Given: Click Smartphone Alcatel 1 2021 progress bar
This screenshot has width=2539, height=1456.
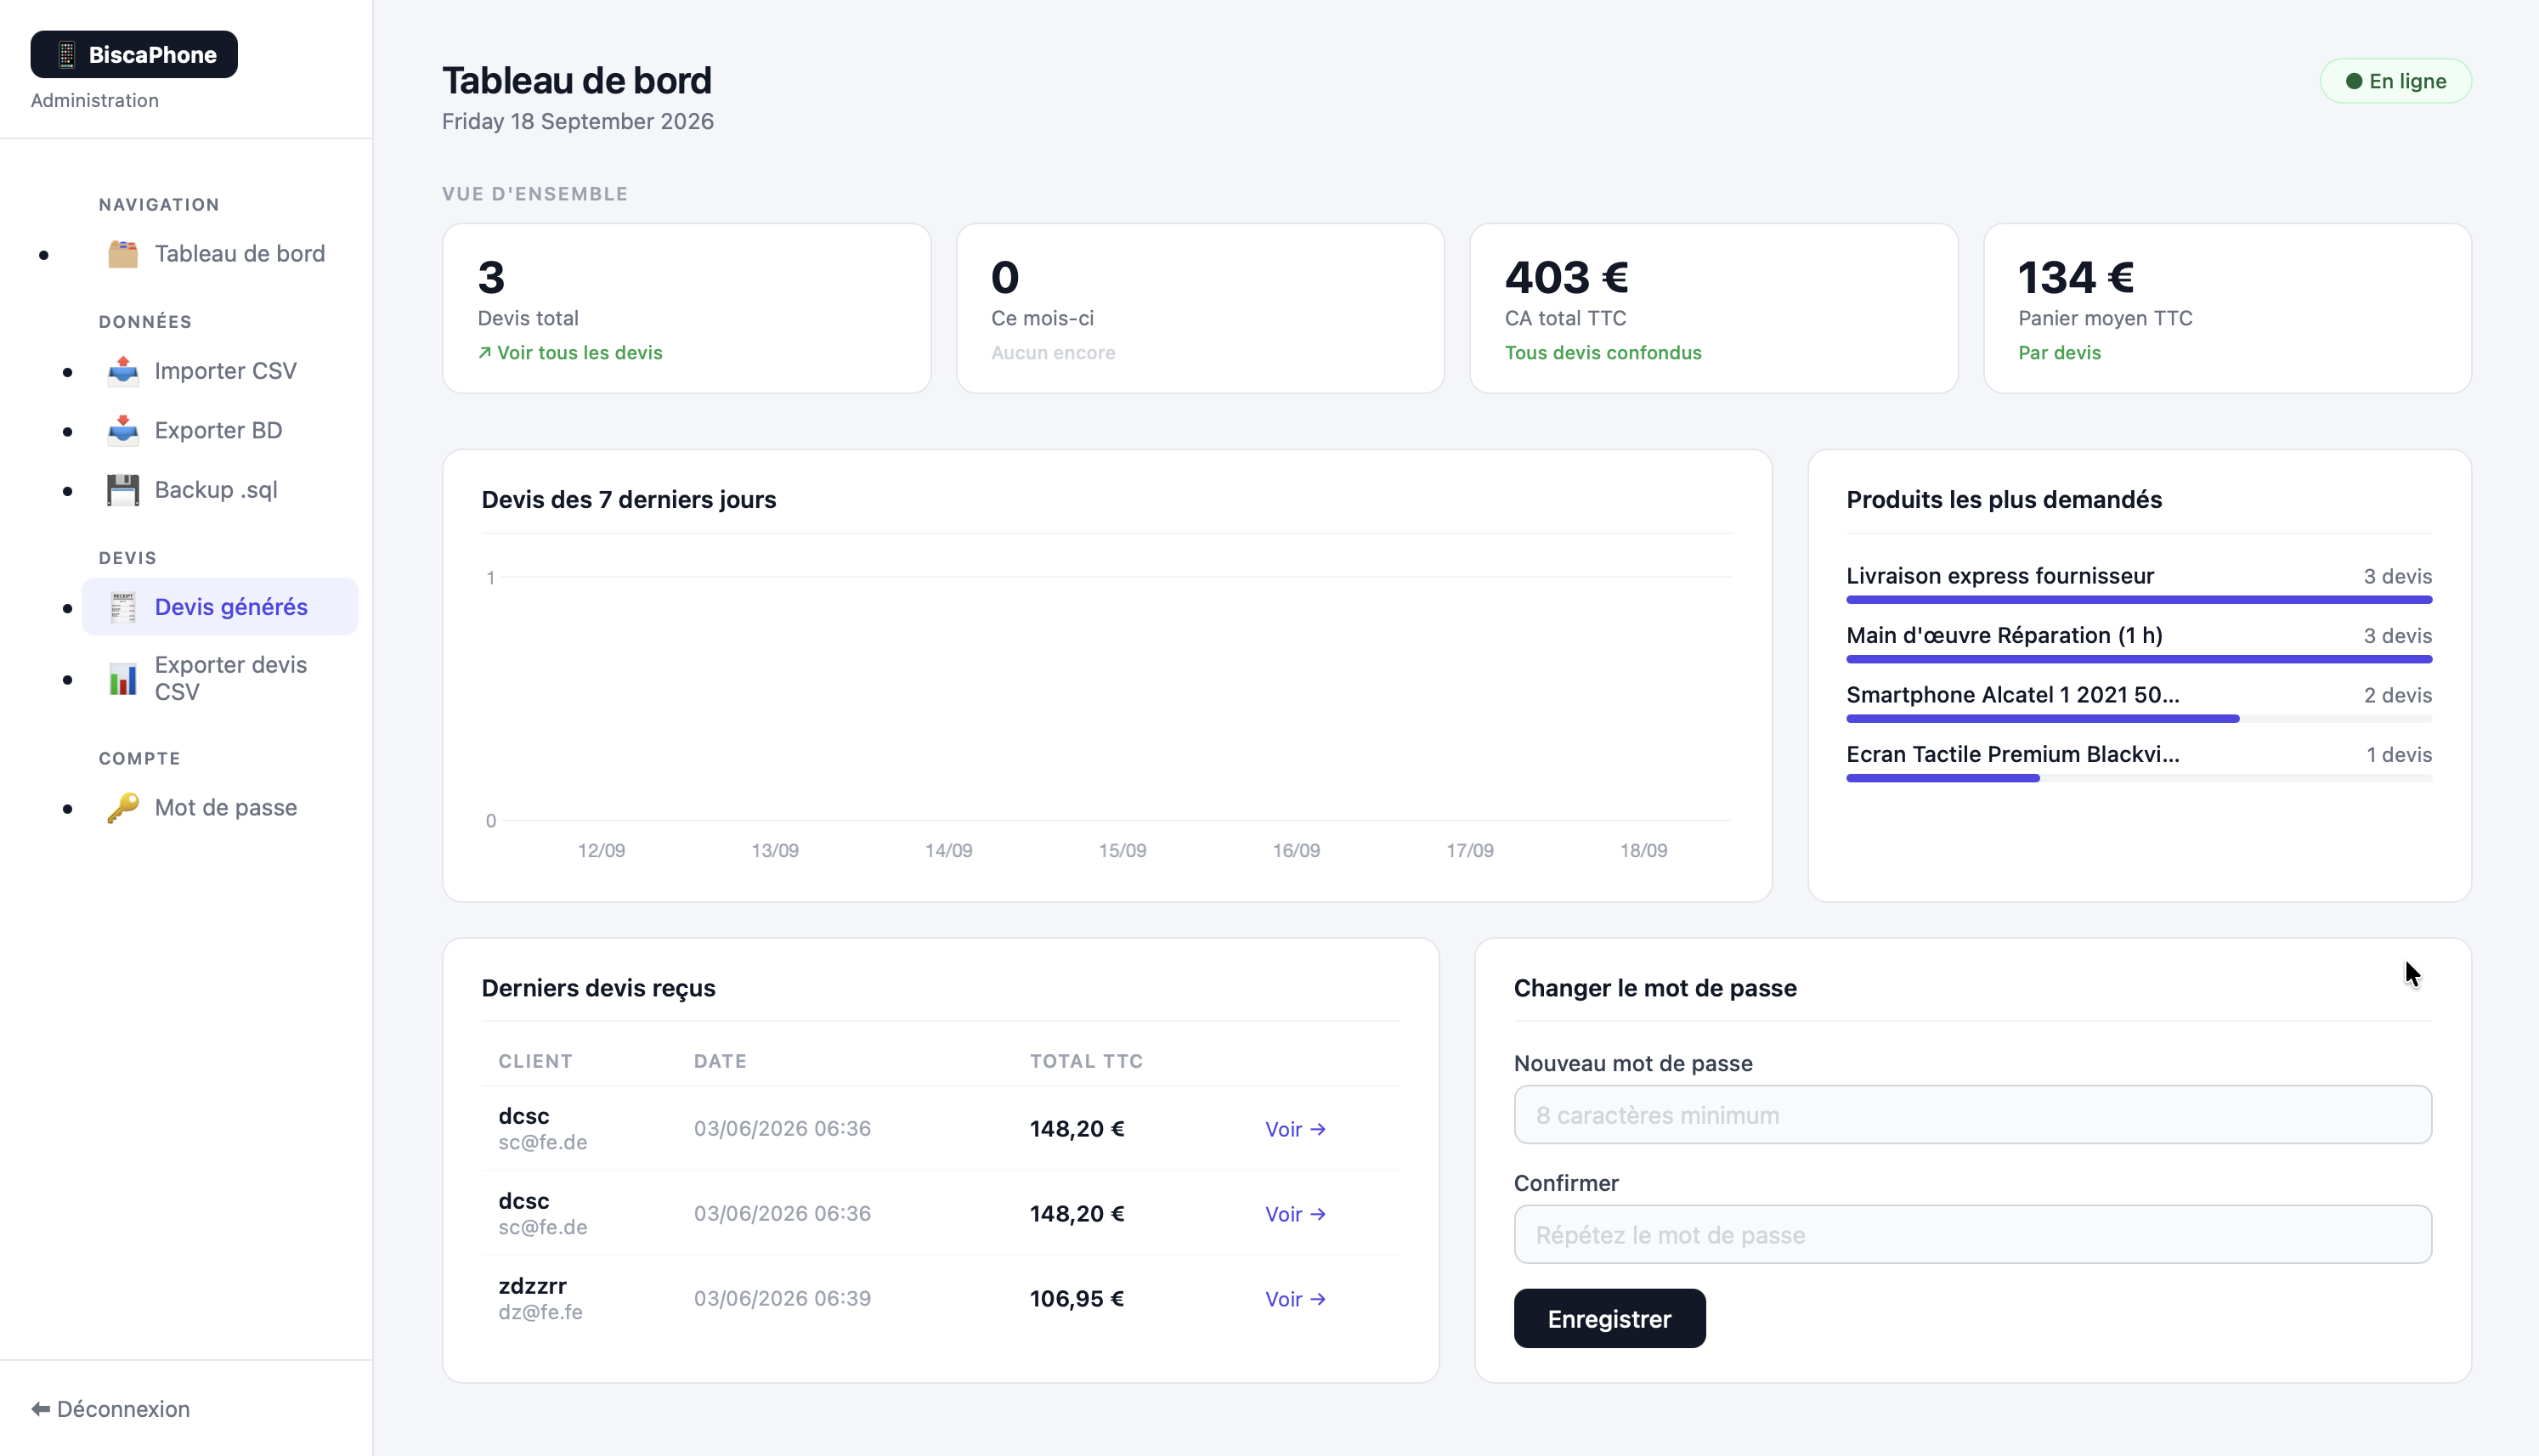Looking at the screenshot, I should (x=2139, y=719).
